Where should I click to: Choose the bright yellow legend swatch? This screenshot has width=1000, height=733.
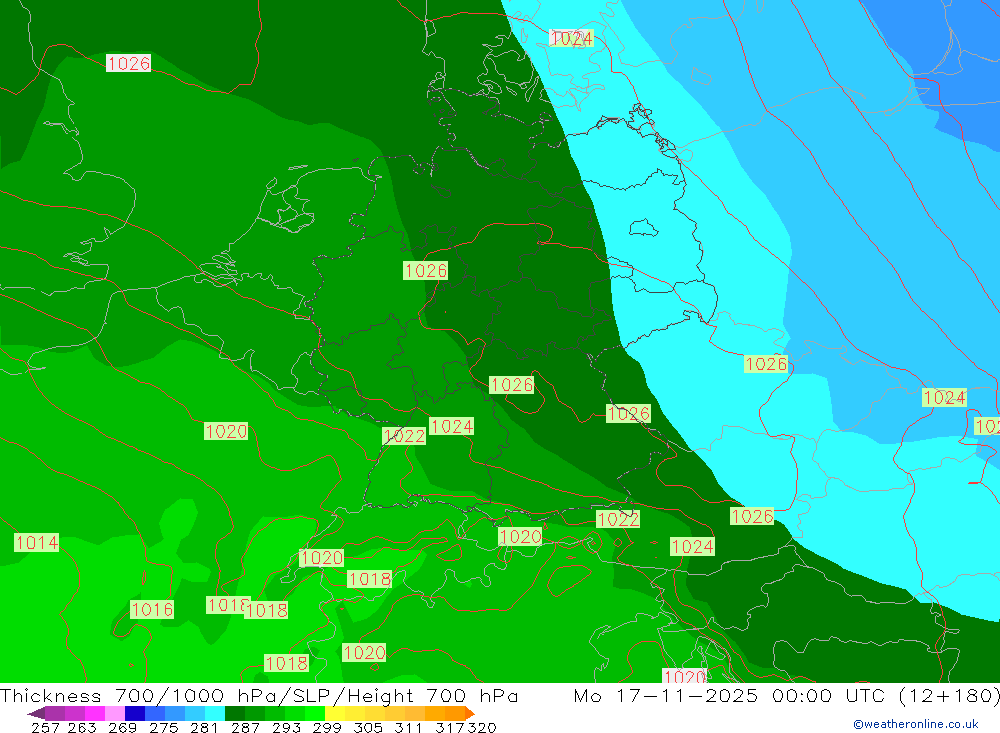point(335,713)
